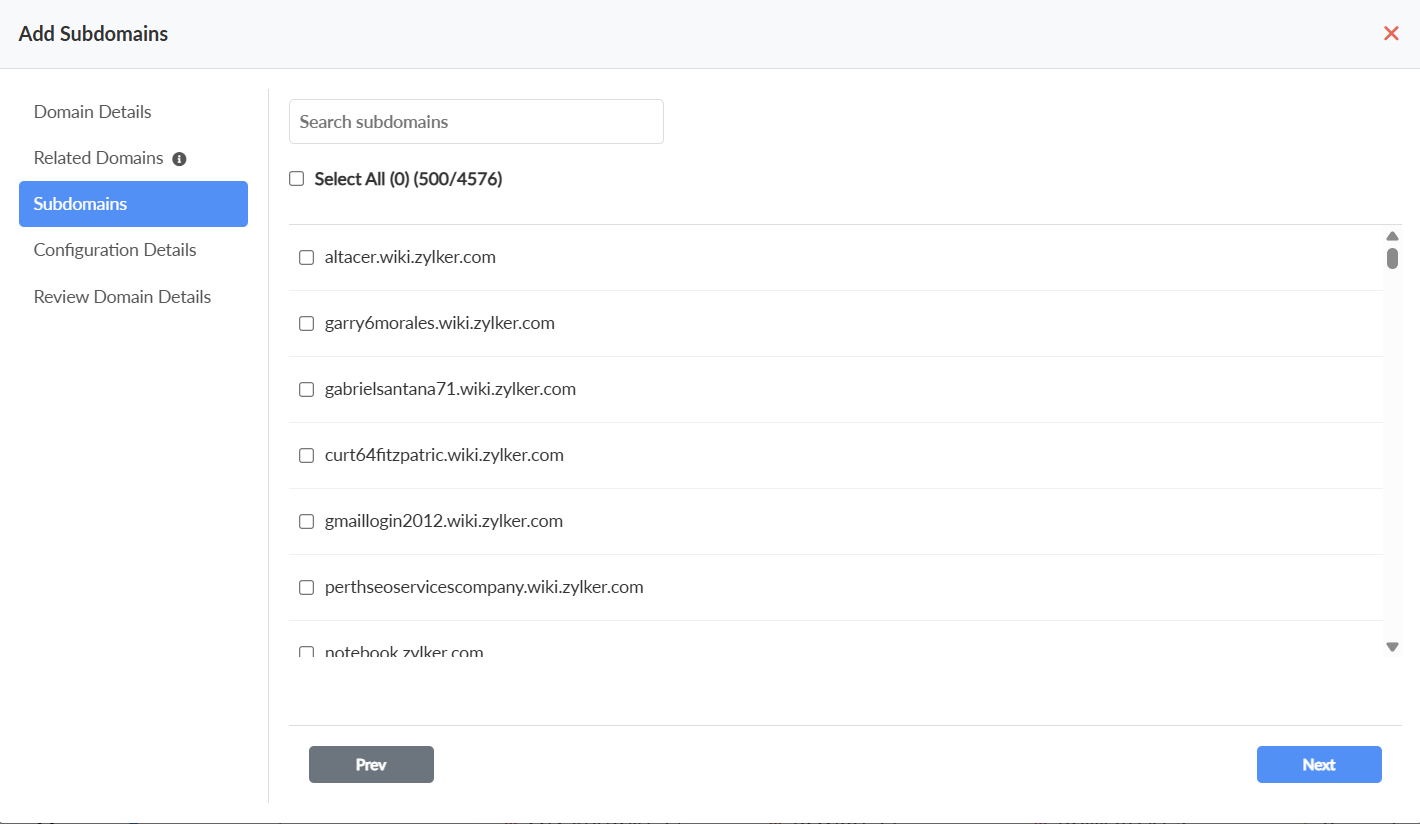Open the Domain Details step
This screenshot has width=1420, height=824.
coord(93,112)
